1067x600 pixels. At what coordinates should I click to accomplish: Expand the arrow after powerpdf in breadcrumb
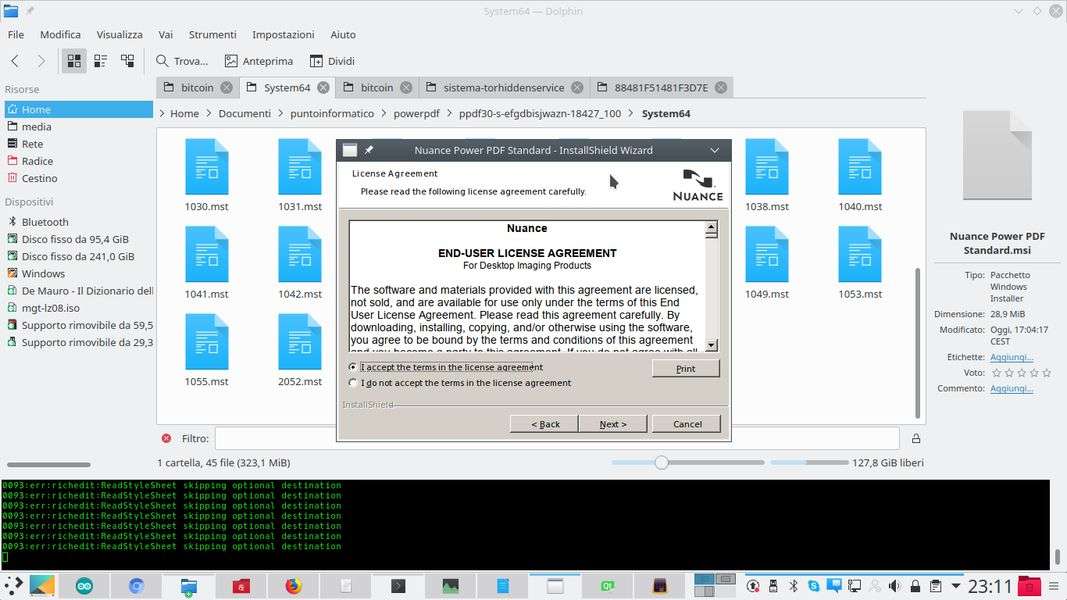pos(449,114)
